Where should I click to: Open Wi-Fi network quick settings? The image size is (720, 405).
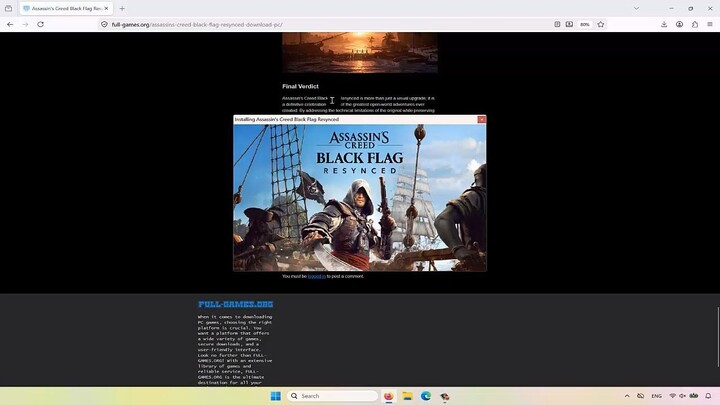(673, 396)
